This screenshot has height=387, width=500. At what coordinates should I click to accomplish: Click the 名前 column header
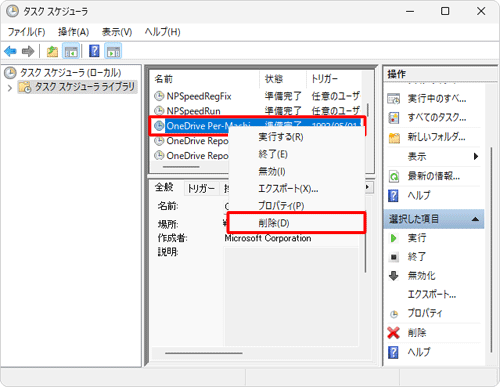(x=205, y=79)
